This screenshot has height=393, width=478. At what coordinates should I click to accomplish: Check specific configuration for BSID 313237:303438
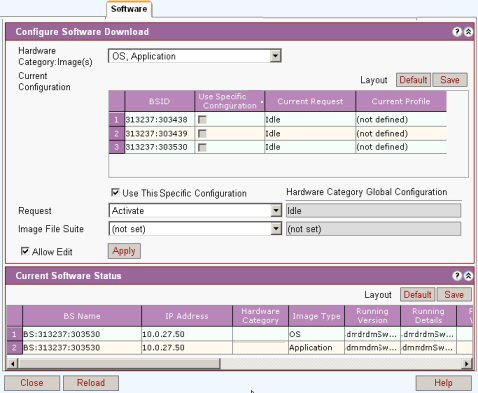click(202, 120)
